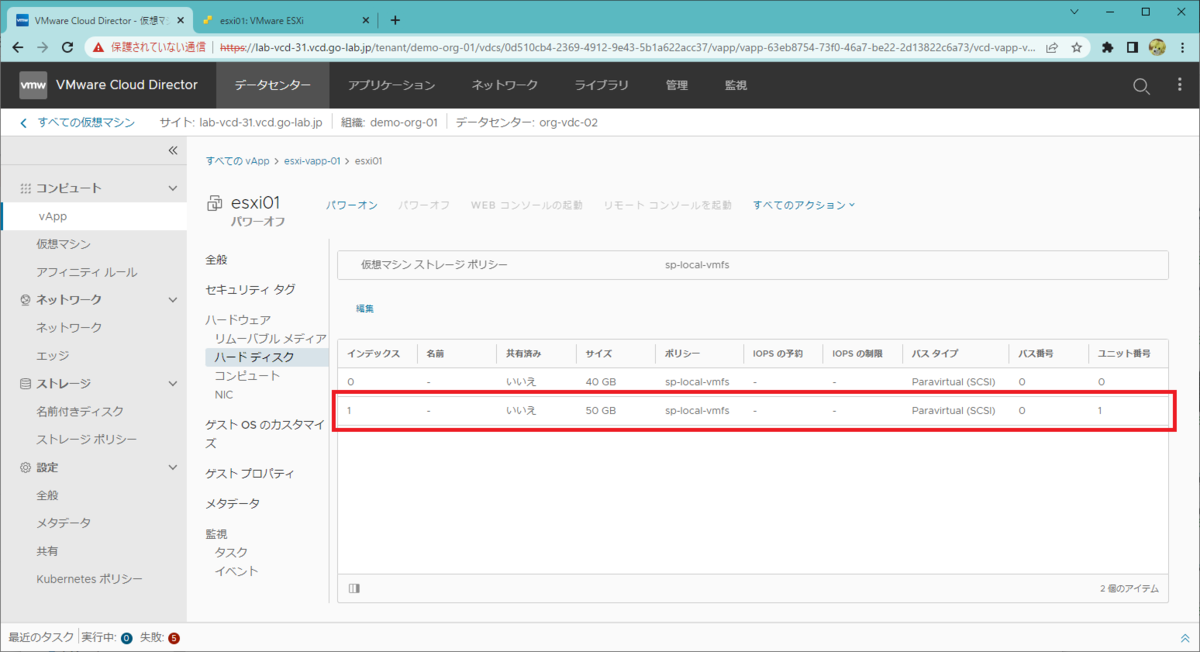Viewport: 1200px width, 652px height.
Task: Click the 編集 link above disk table
Action: click(365, 309)
